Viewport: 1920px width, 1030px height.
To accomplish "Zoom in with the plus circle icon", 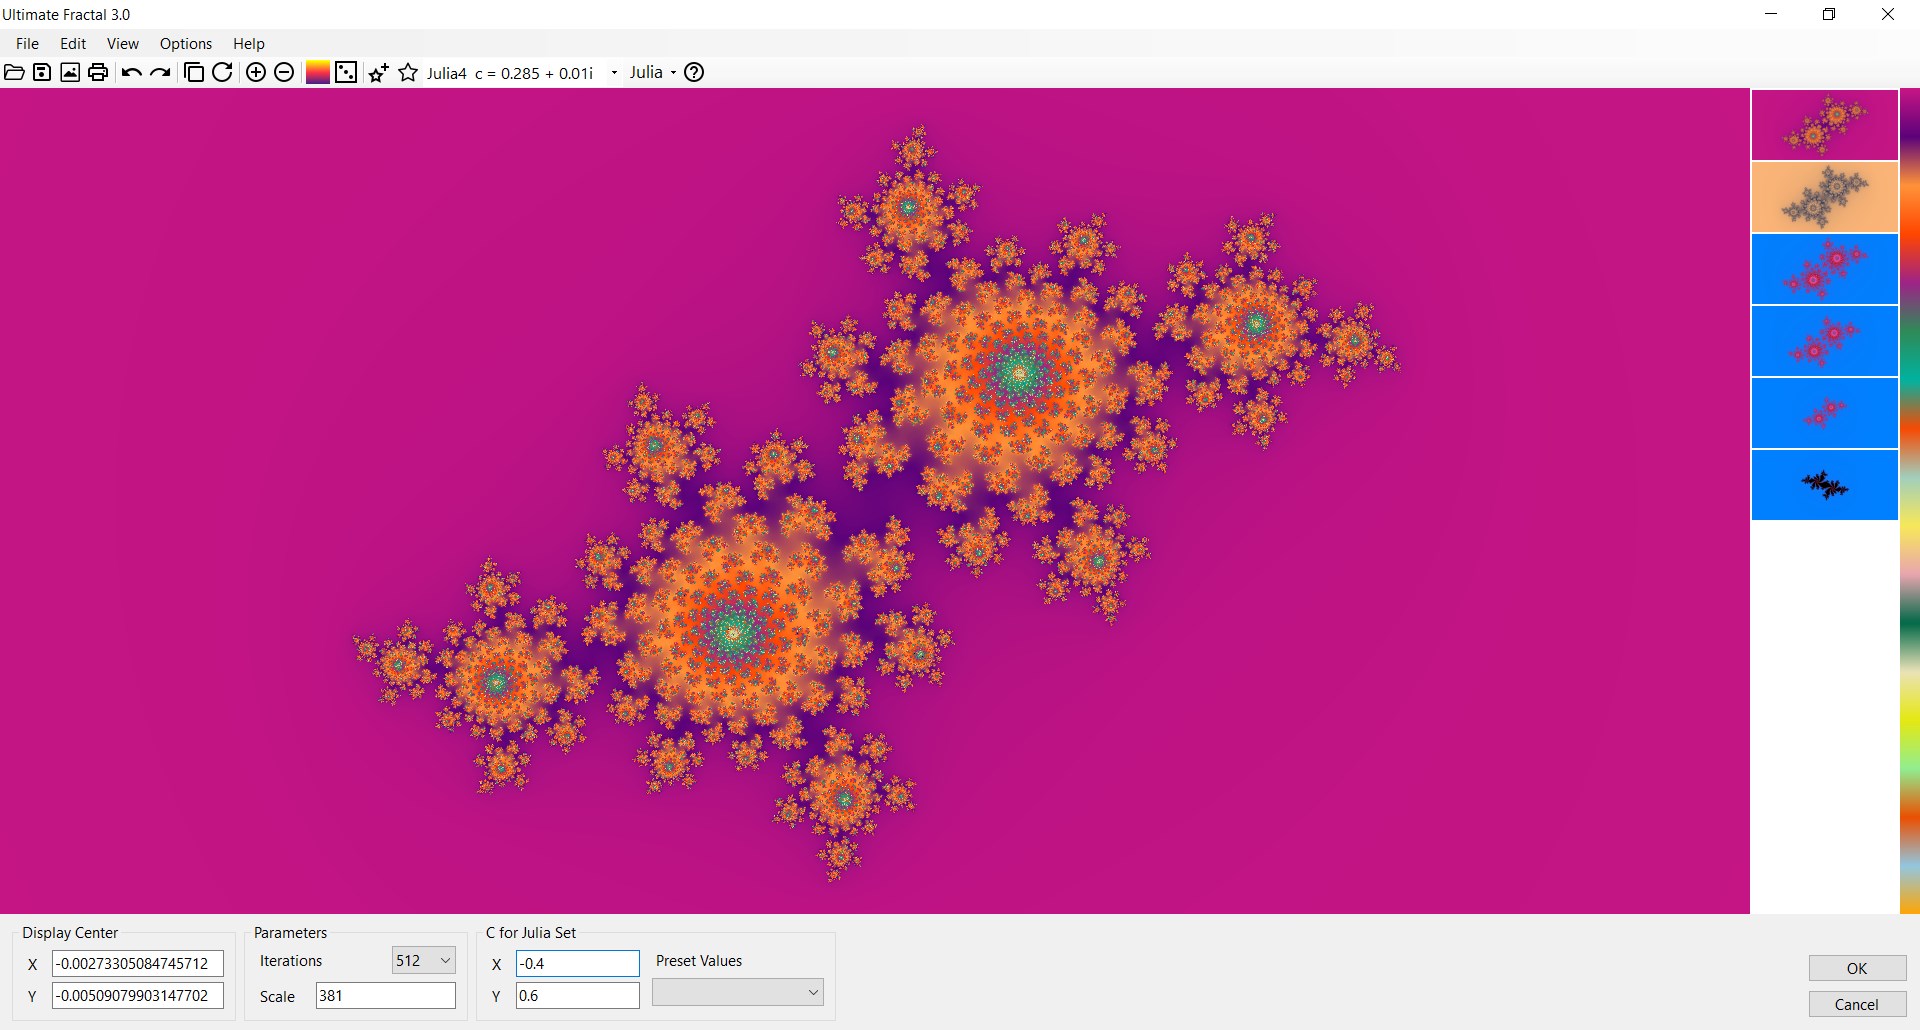I will point(256,72).
